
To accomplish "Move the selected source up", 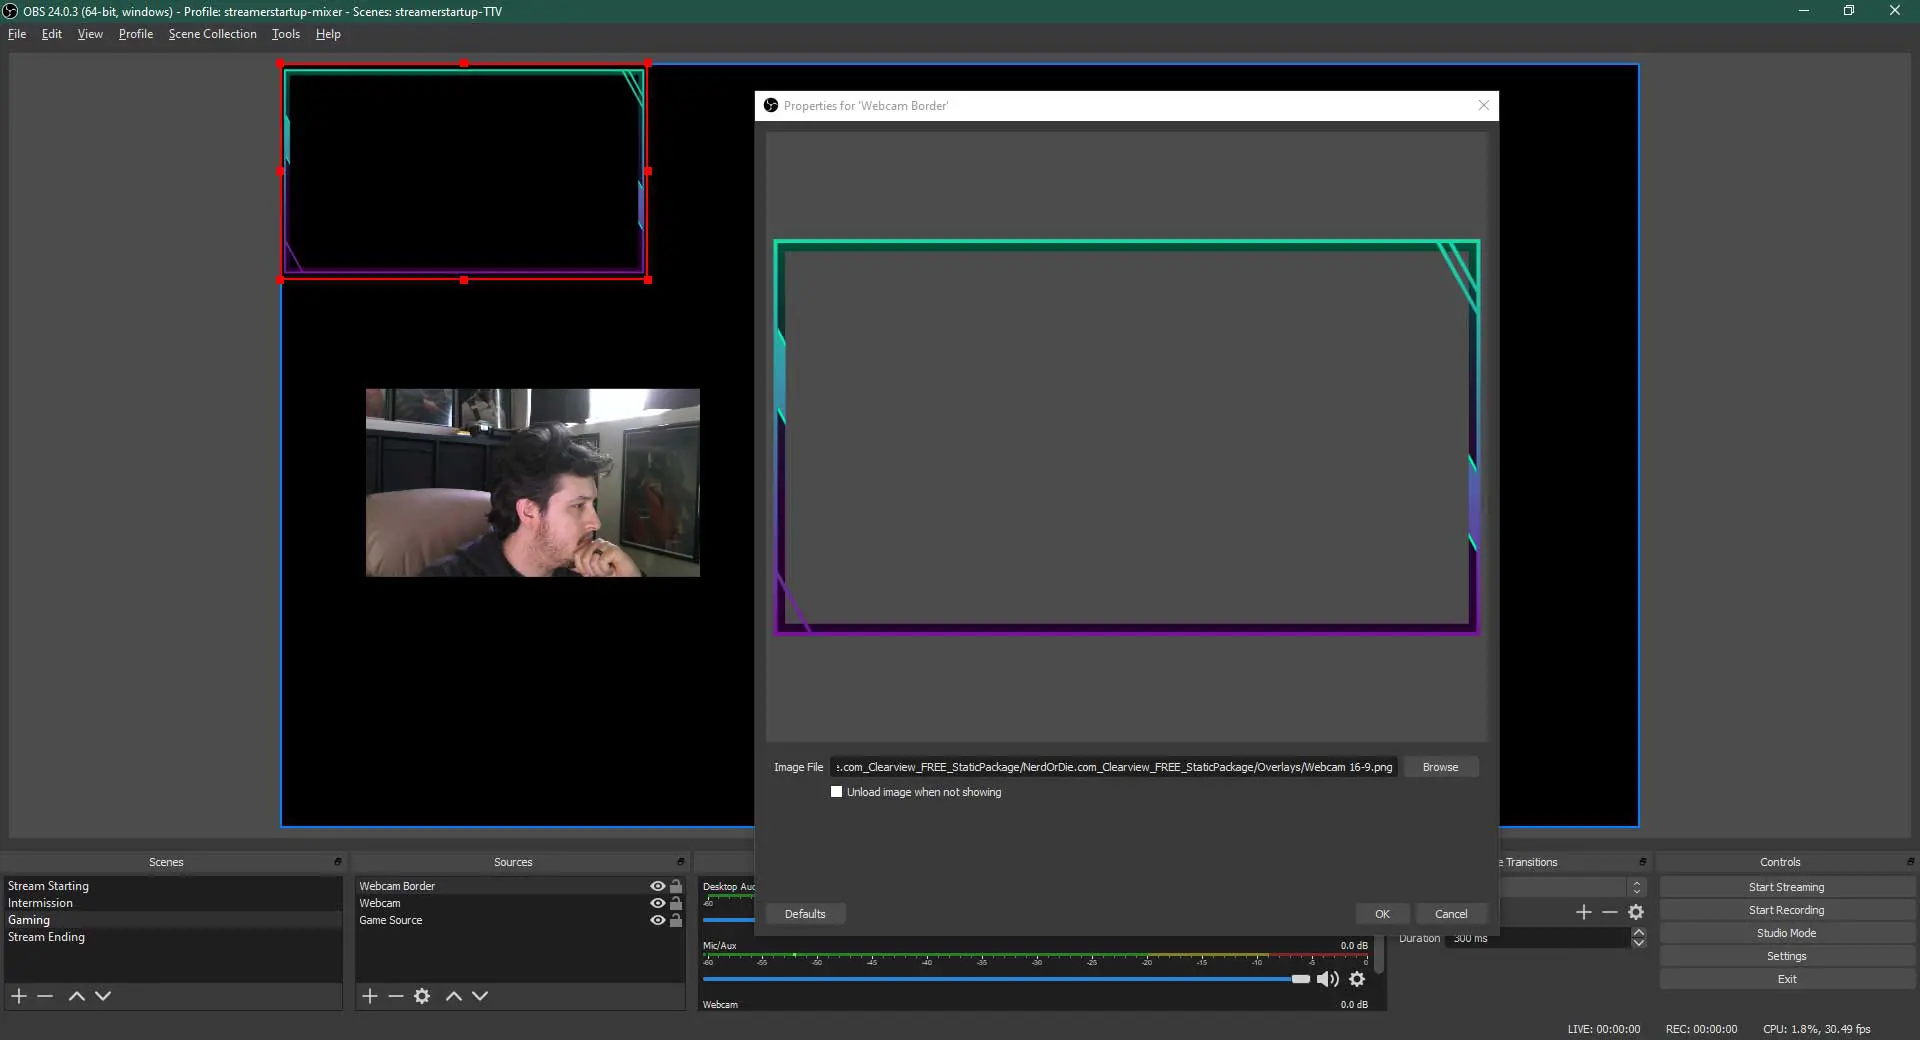I will point(454,996).
